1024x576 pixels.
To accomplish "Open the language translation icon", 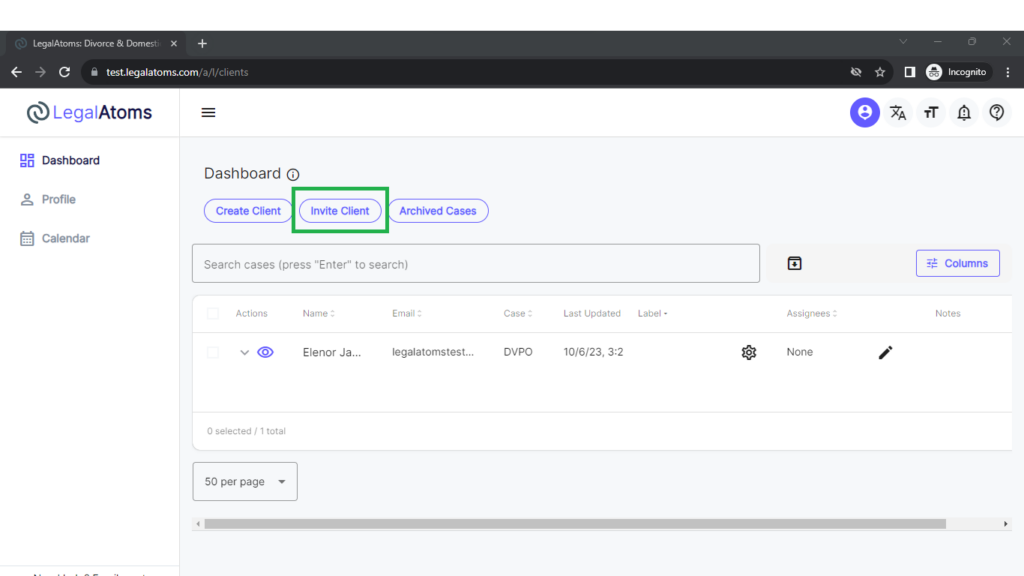I will coord(898,112).
